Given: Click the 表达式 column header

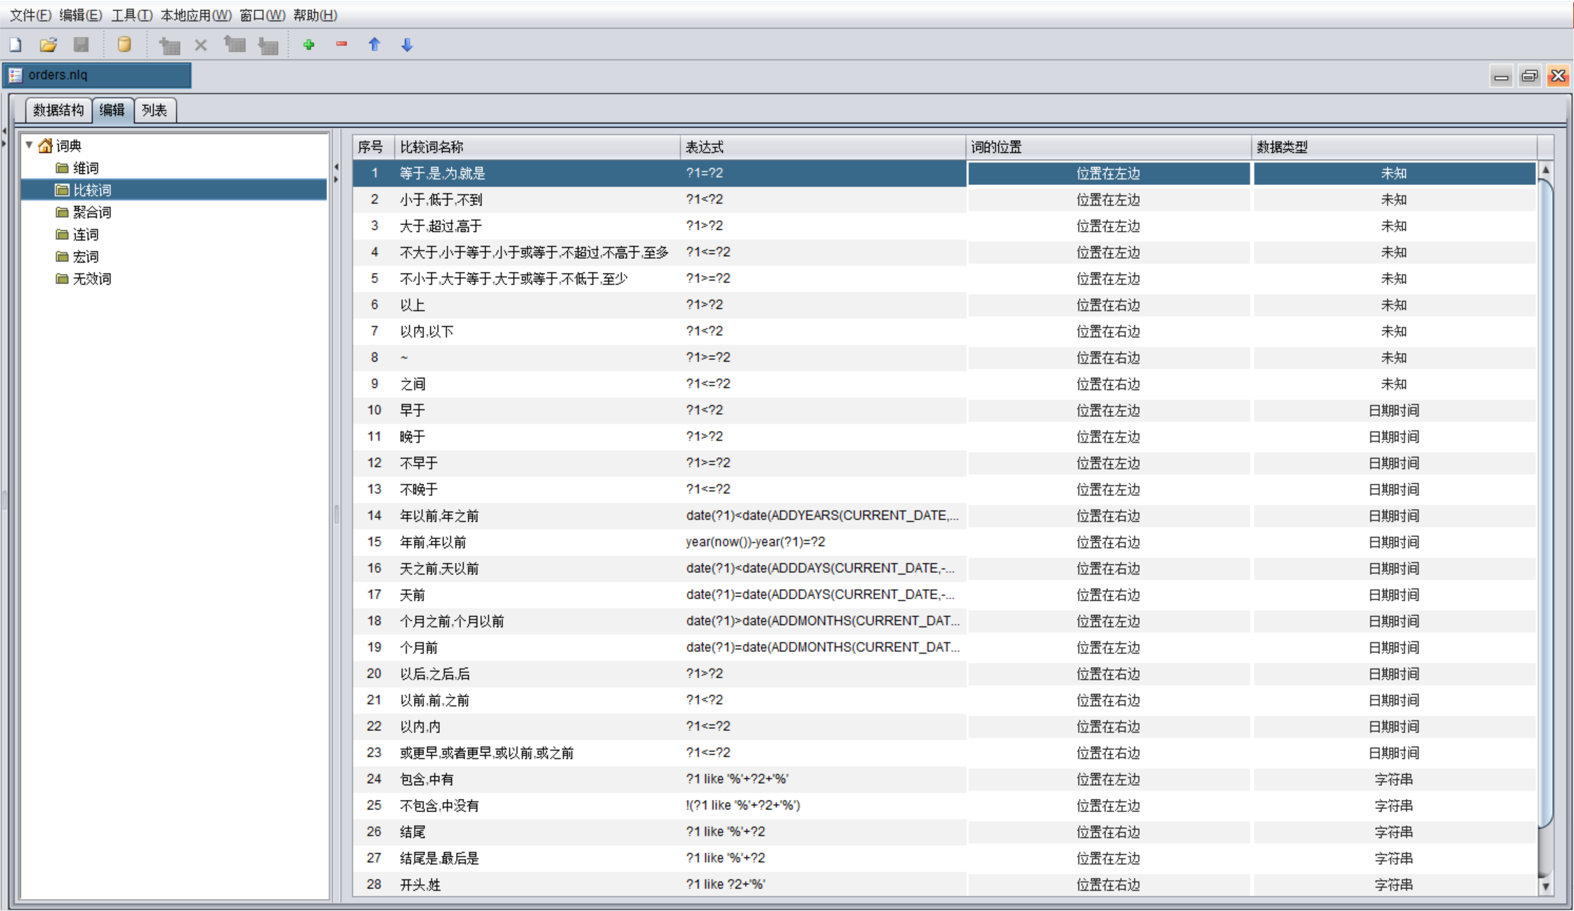Looking at the screenshot, I should pos(822,147).
